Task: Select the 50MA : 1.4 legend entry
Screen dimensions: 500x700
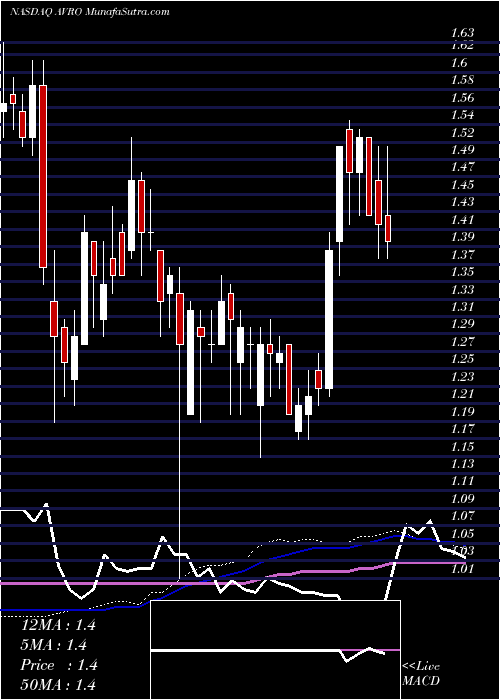Action: click(58, 685)
